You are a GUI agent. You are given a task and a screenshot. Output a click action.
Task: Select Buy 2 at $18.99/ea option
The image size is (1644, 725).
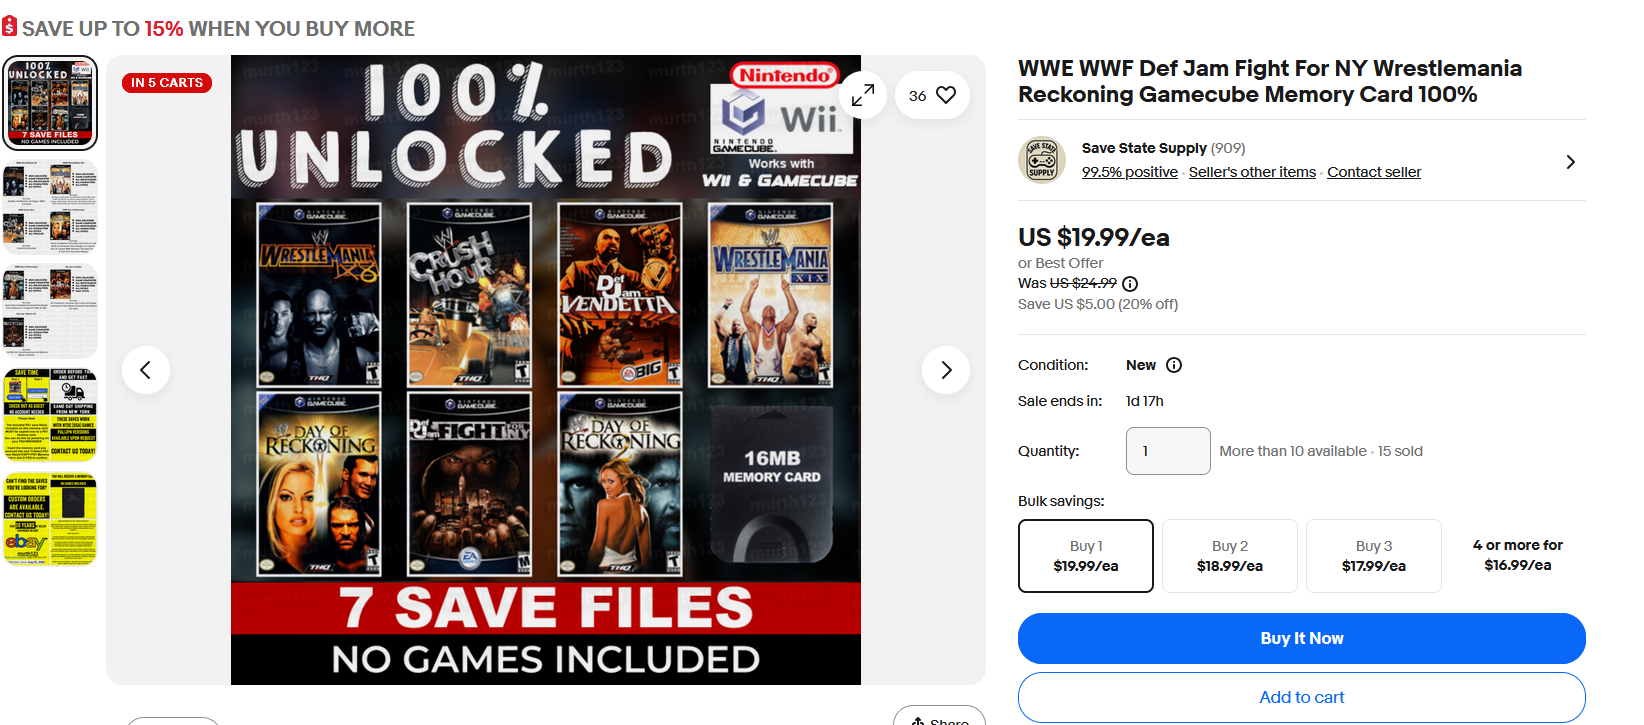1230,556
